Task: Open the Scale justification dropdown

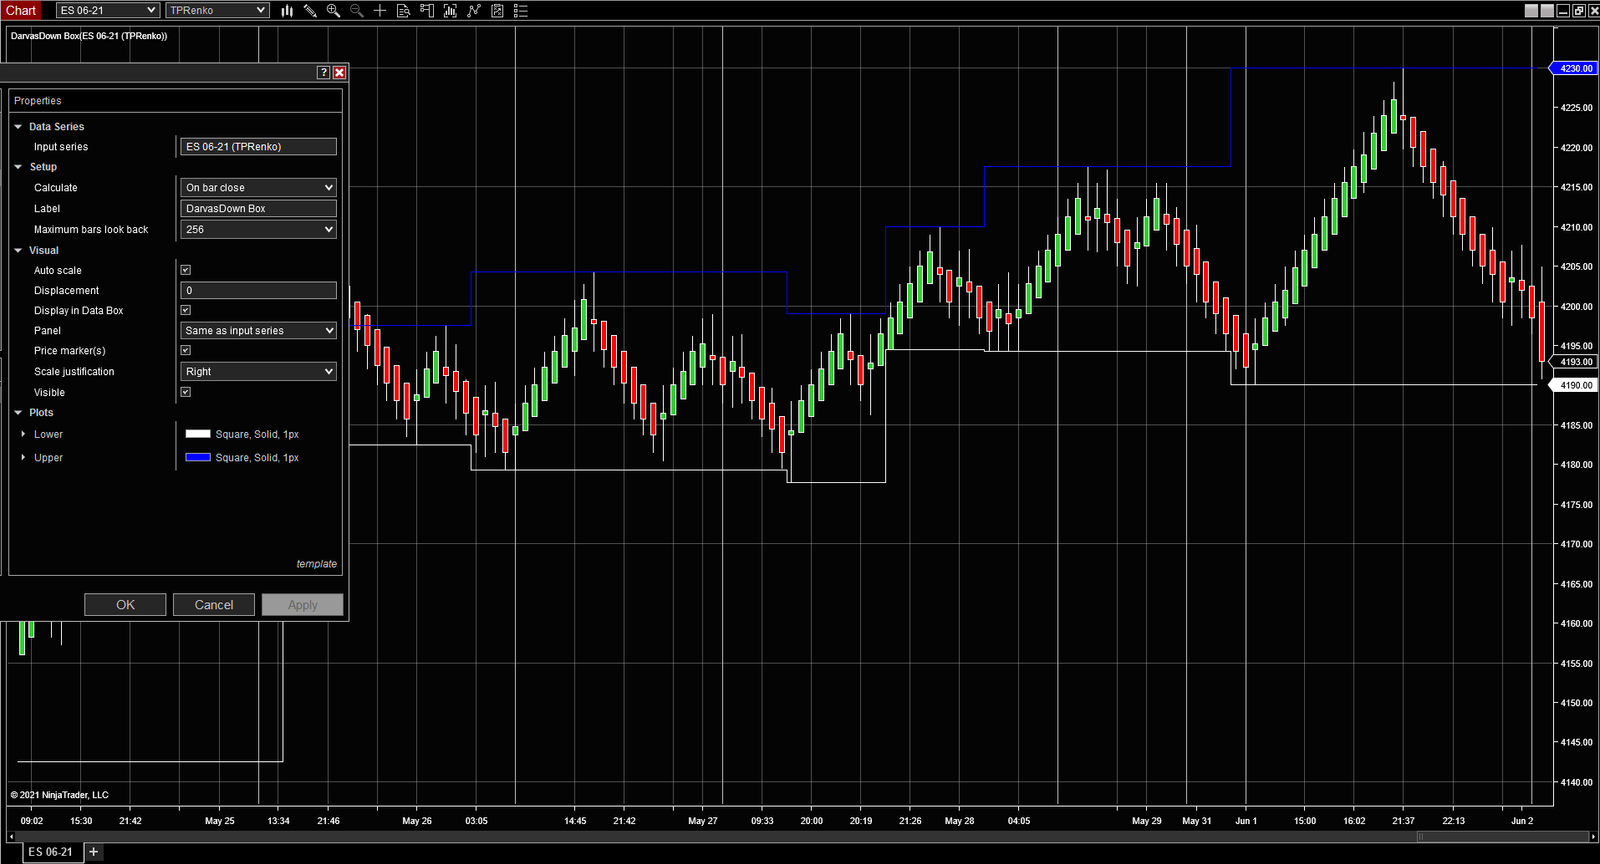Action: (x=258, y=372)
